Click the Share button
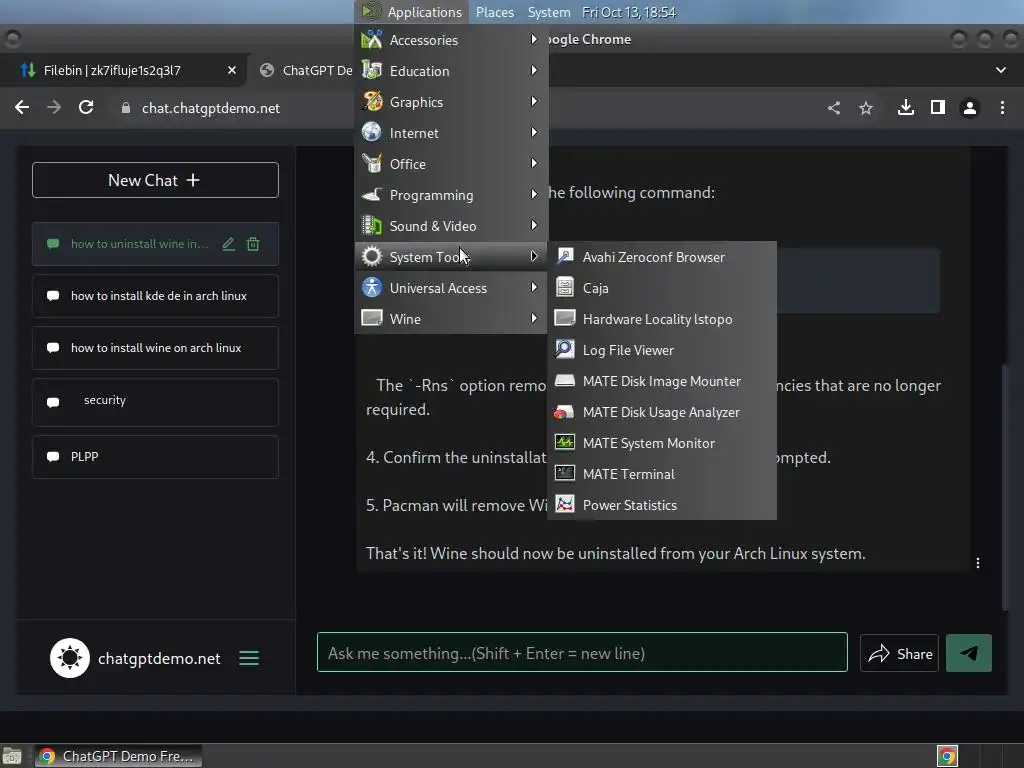 pyautogui.click(x=899, y=653)
